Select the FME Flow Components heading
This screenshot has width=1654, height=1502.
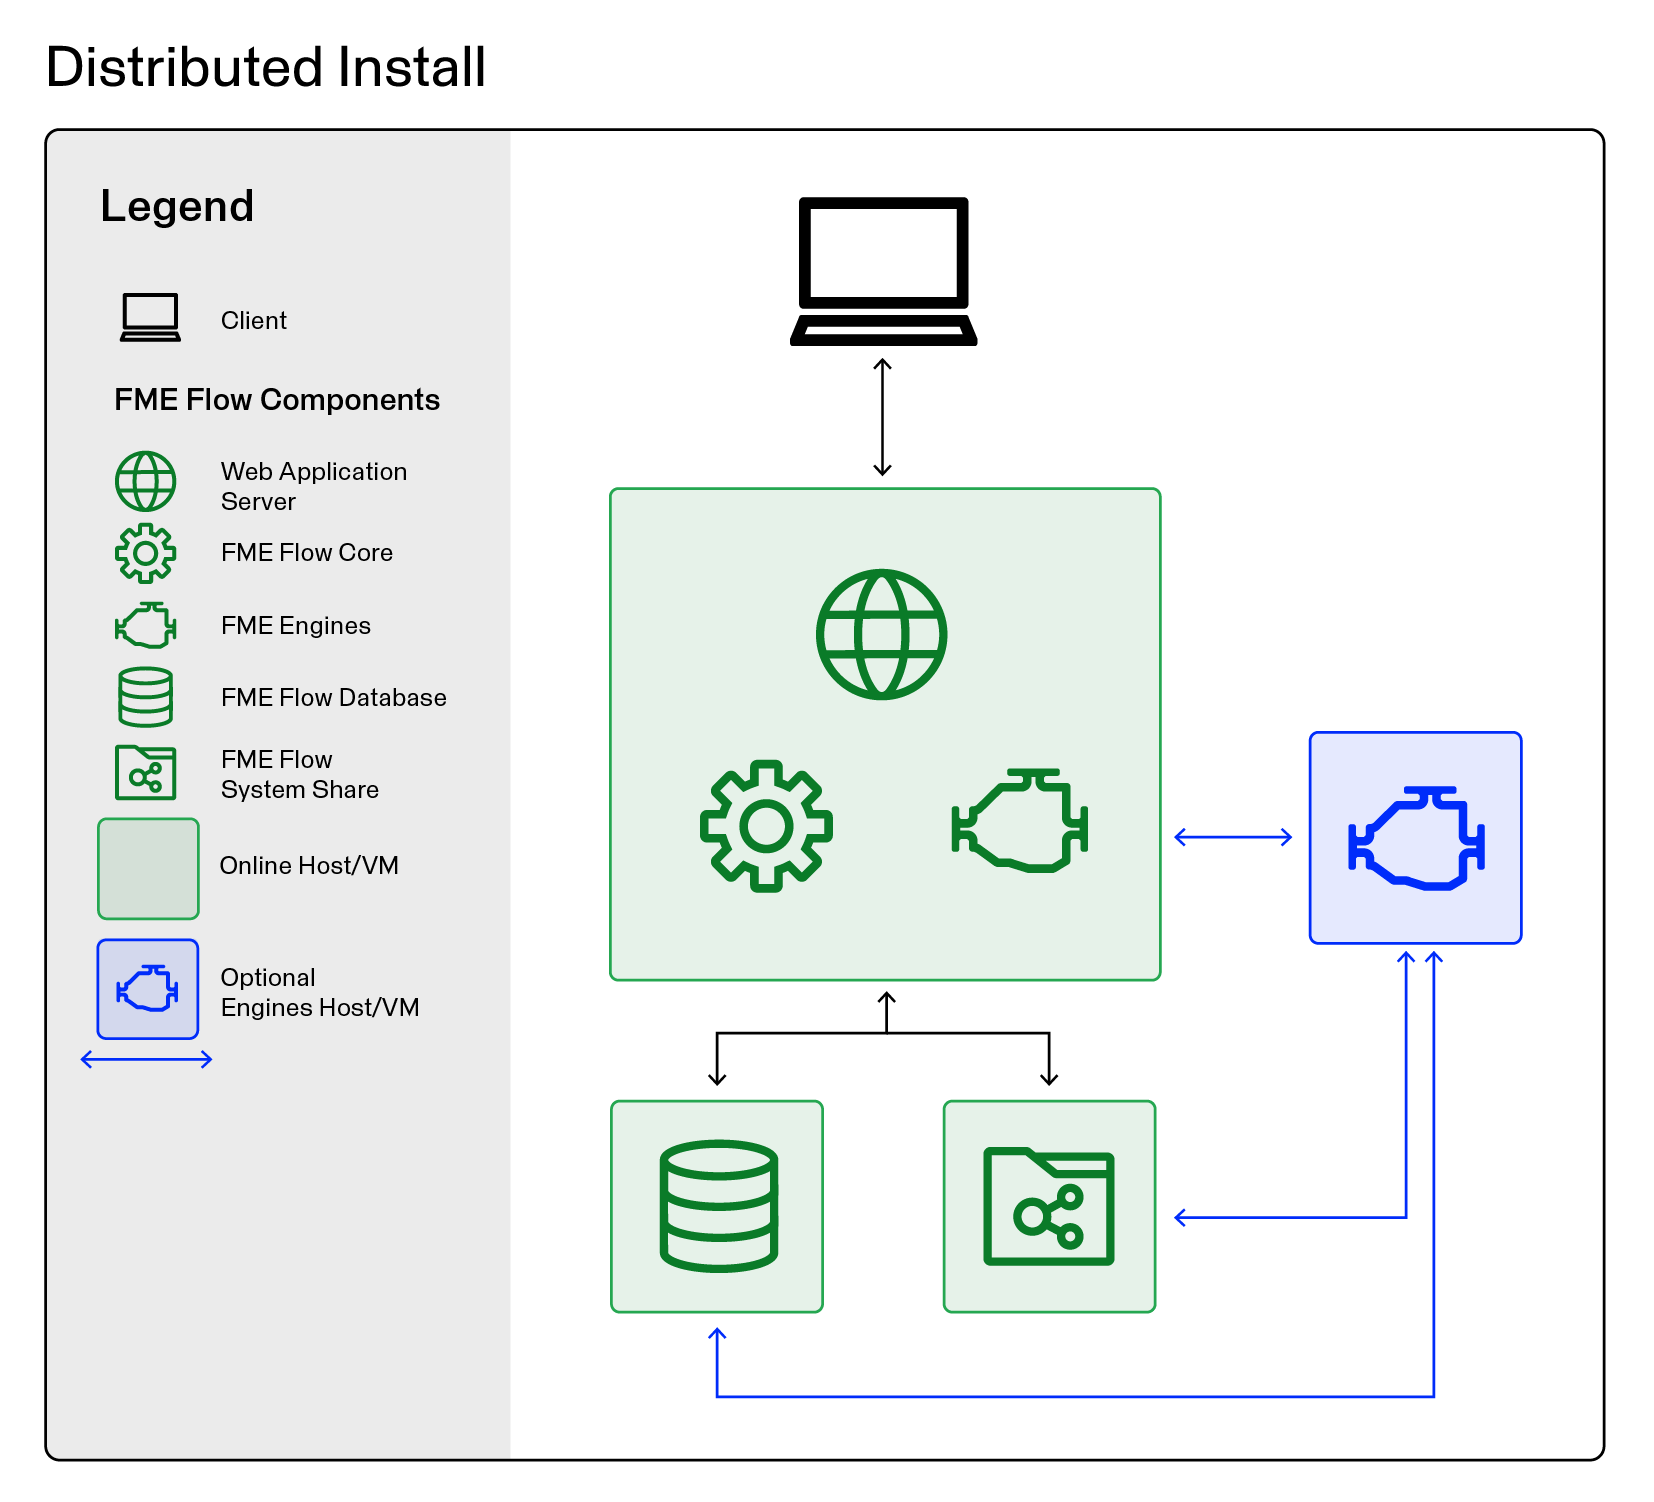point(277,400)
